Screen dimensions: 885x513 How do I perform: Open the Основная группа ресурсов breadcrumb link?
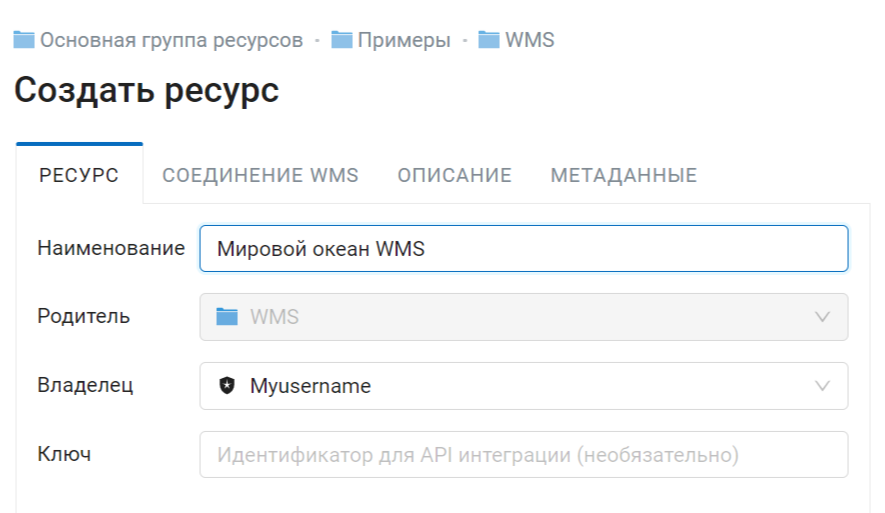tap(171, 41)
